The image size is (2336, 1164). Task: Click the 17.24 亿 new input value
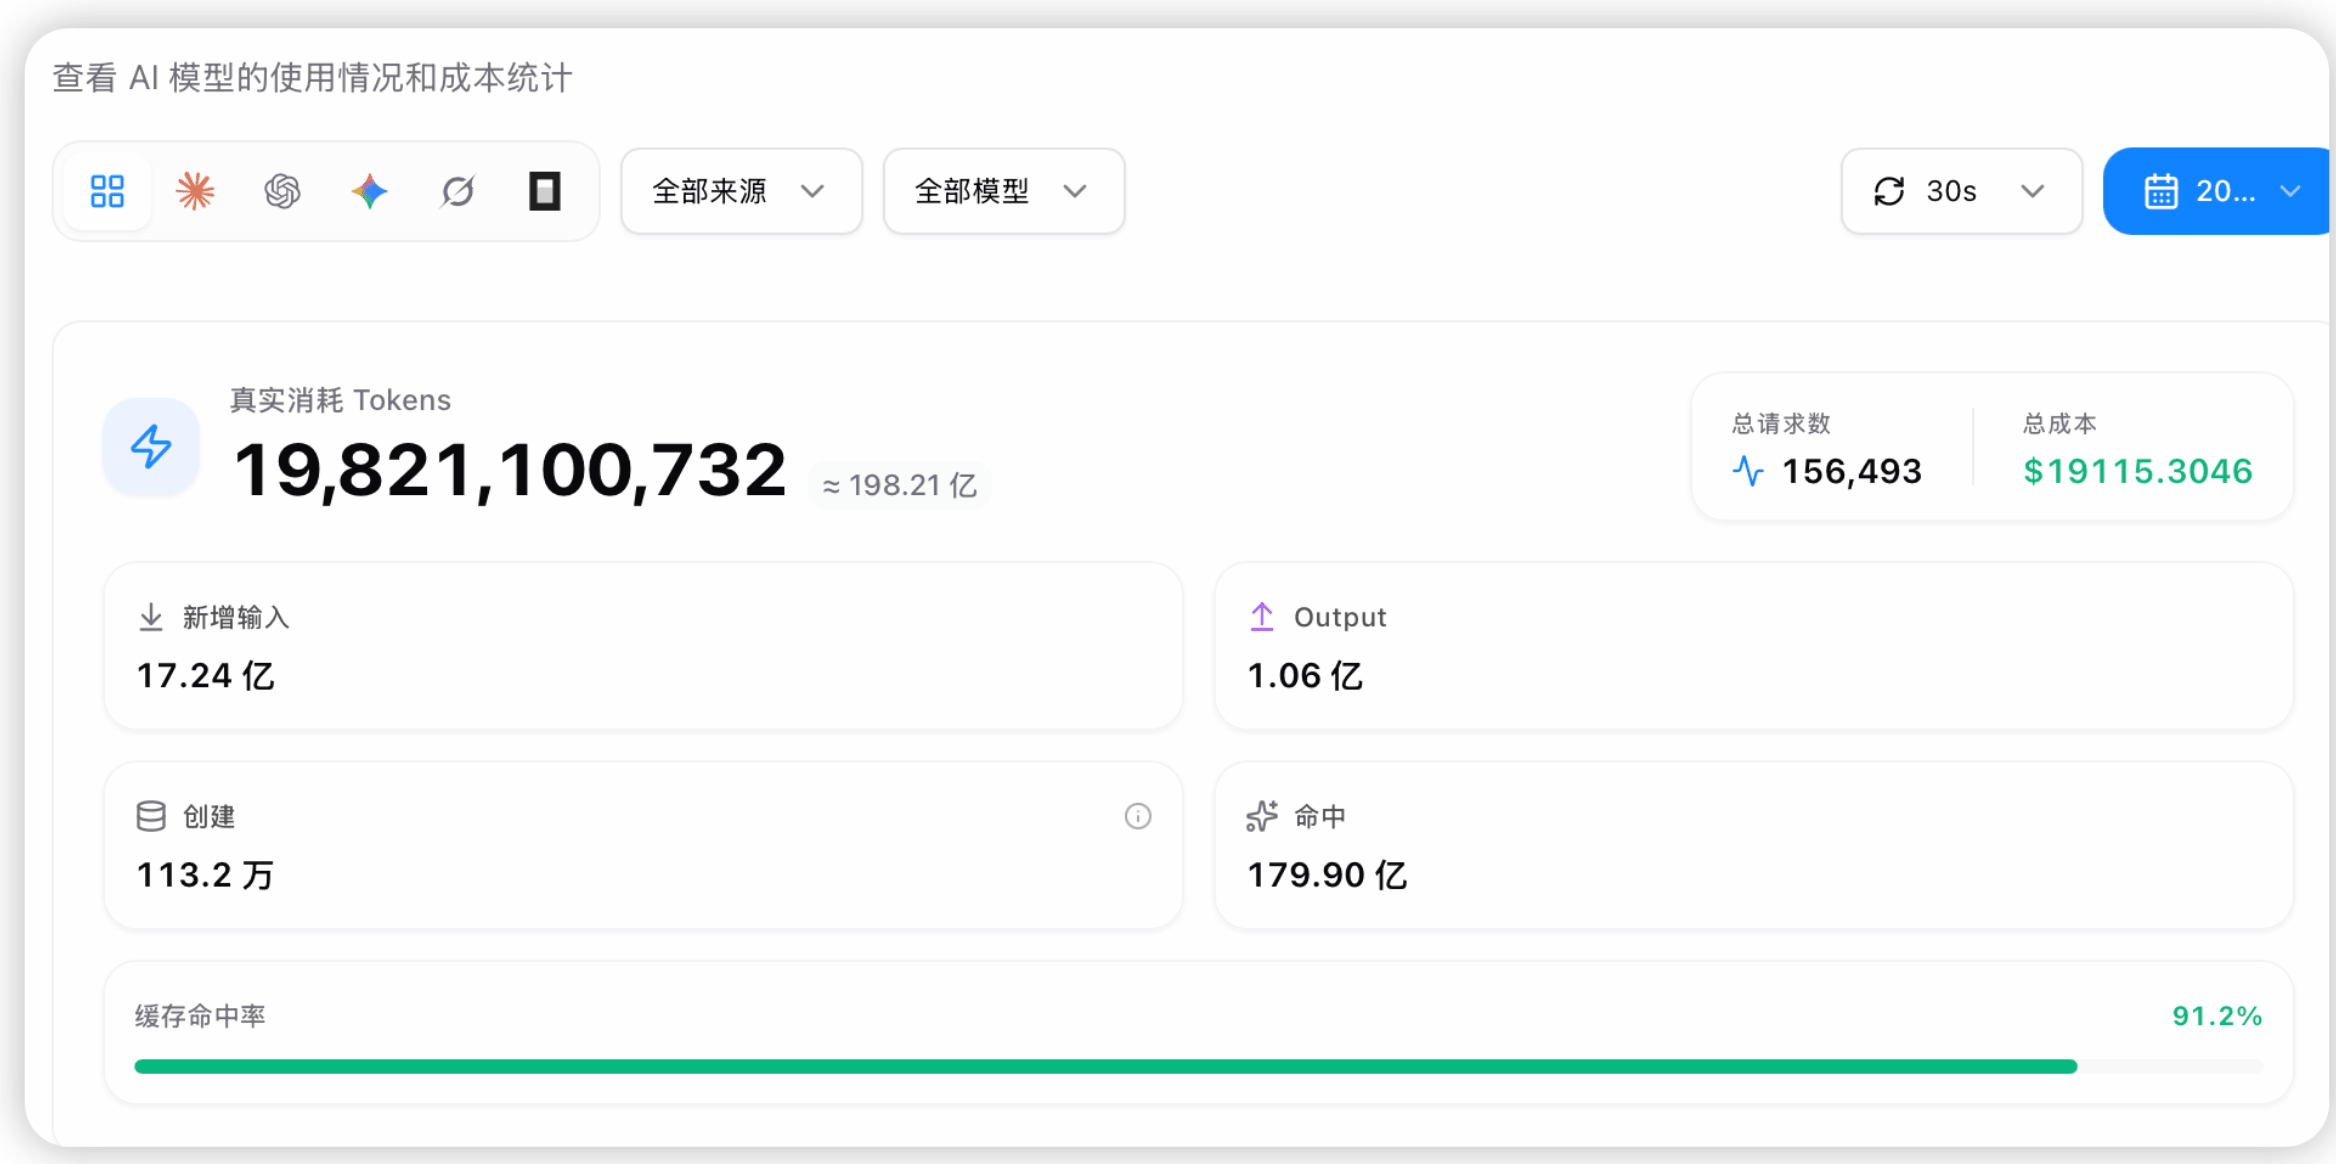pos(205,676)
